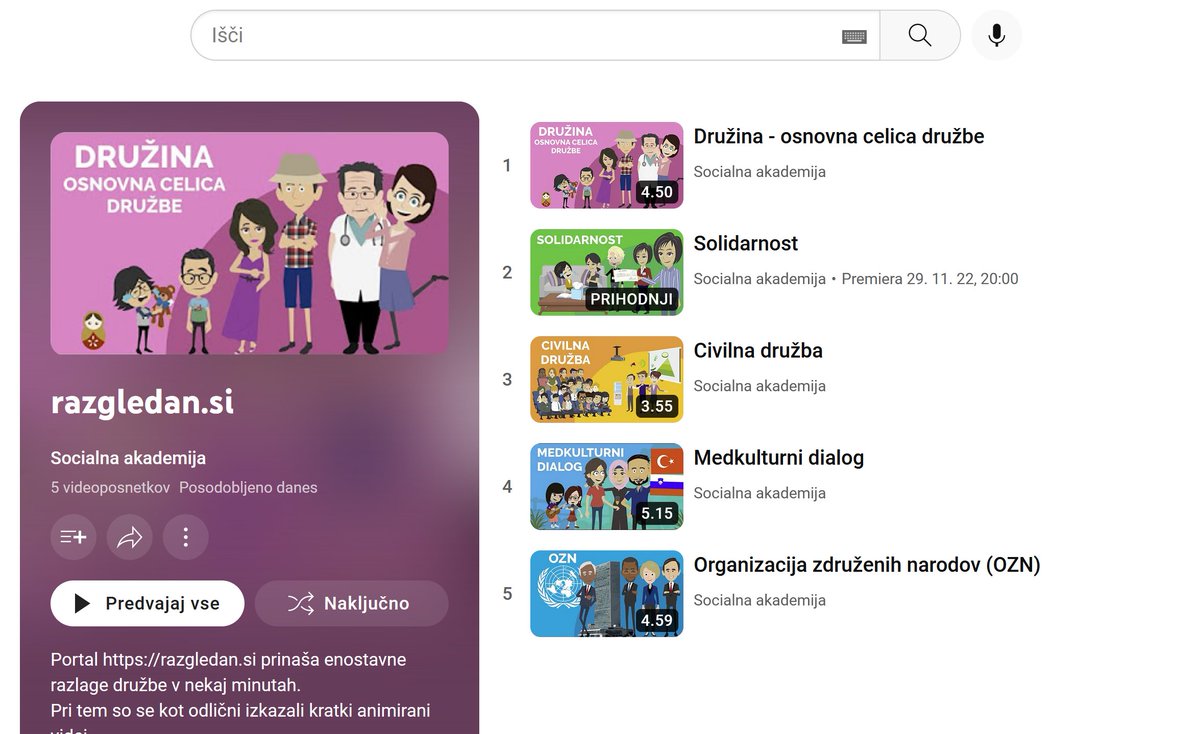This screenshot has height=734, width=1200.
Task: Open Socialna akademija channel under Civilna družba
Action: (760, 386)
